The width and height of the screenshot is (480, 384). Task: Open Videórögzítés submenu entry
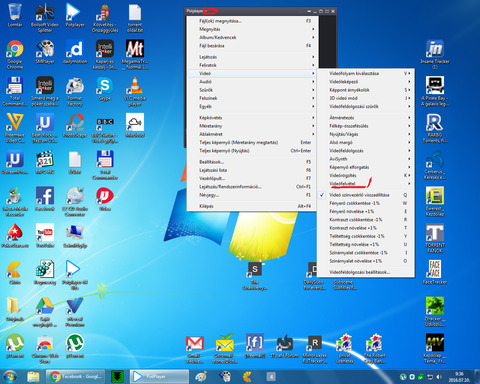click(366, 175)
